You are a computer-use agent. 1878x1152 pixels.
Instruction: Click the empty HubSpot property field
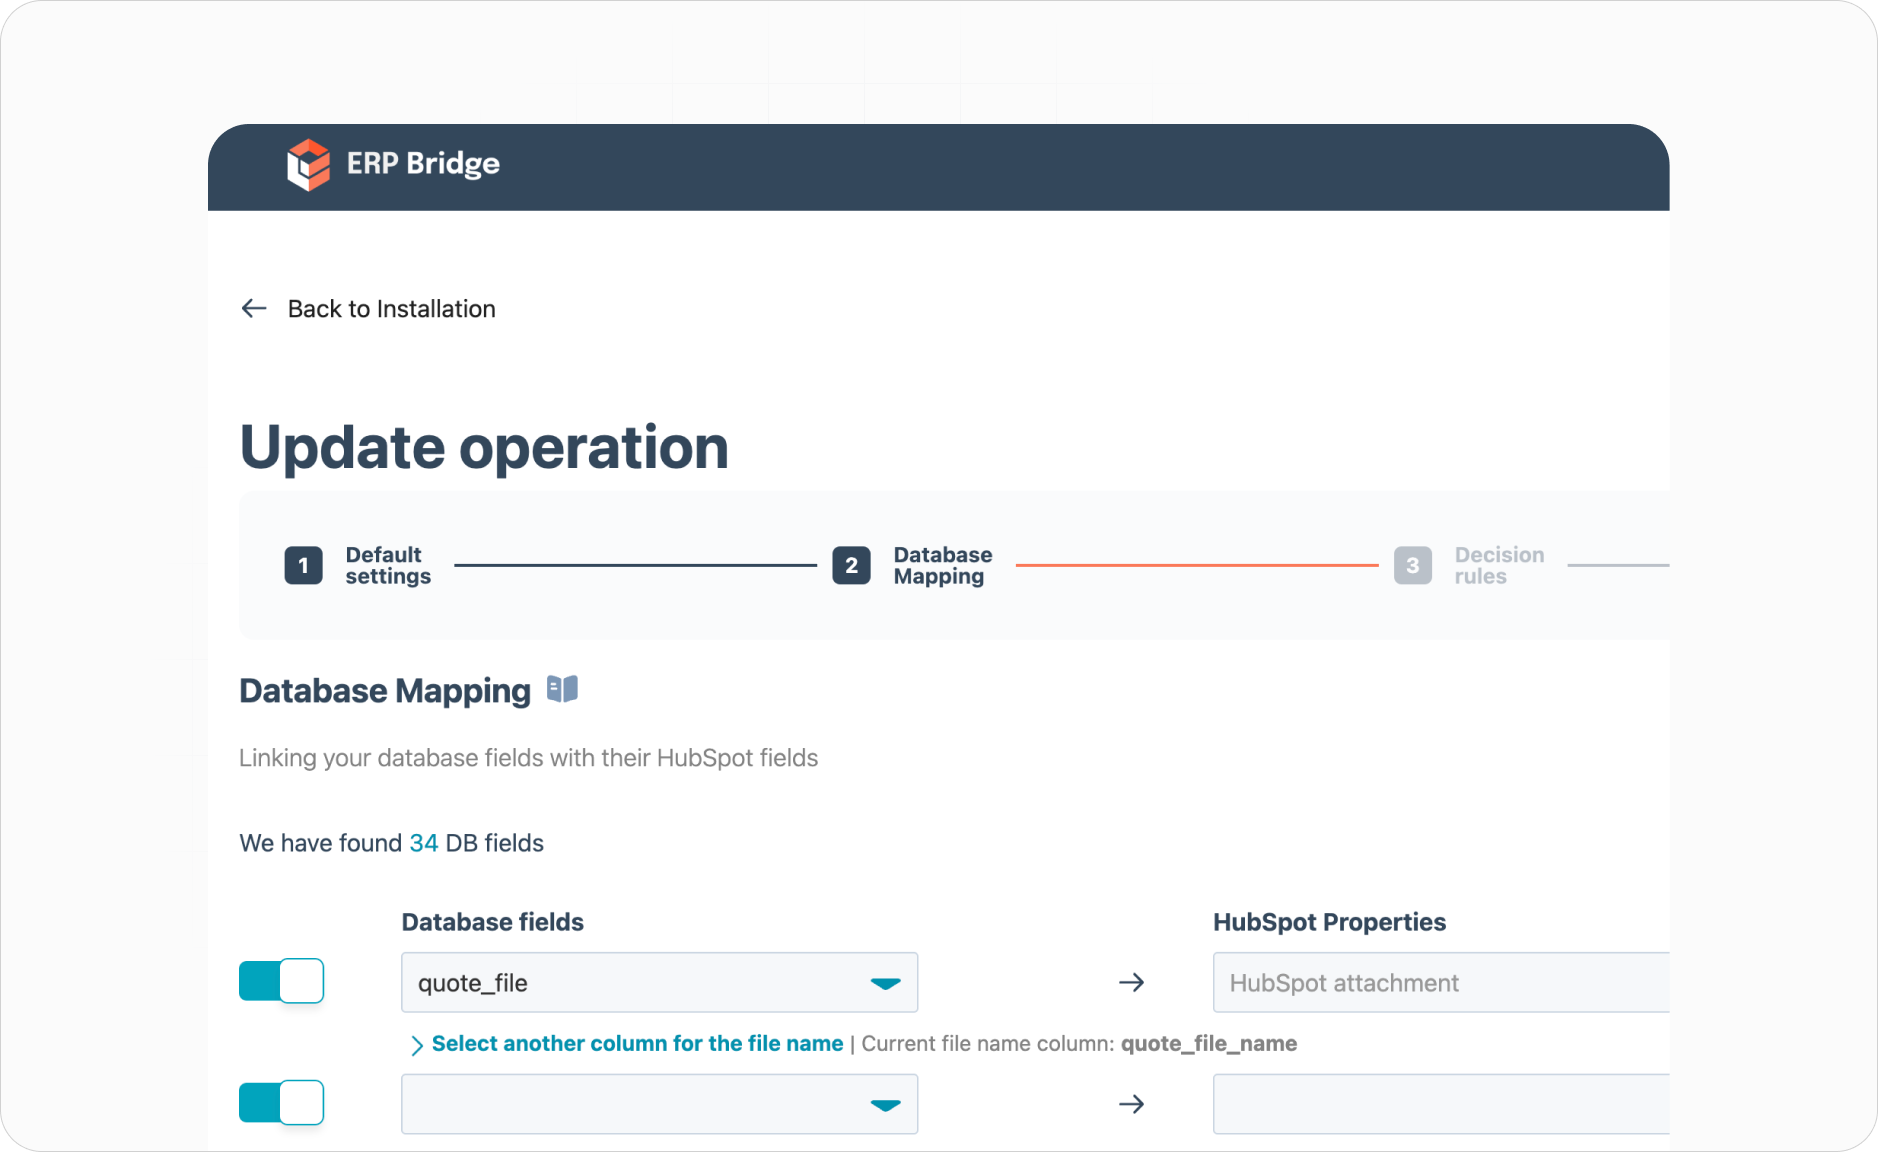click(x=1441, y=1104)
